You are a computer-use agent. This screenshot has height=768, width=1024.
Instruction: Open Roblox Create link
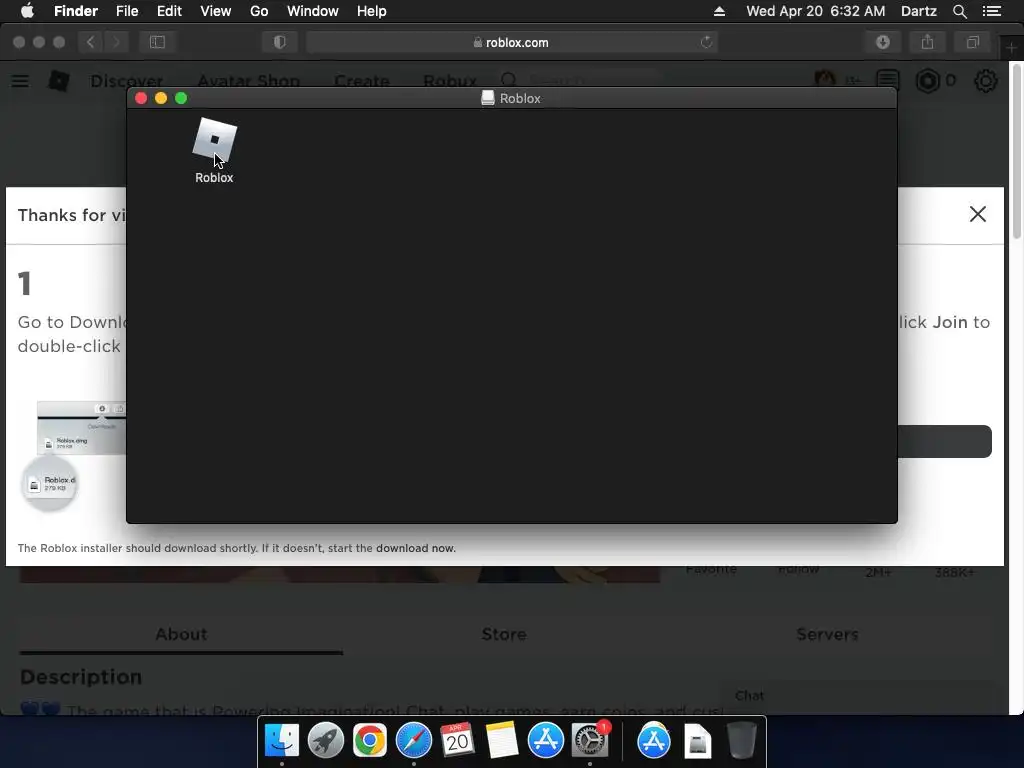(362, 81)
